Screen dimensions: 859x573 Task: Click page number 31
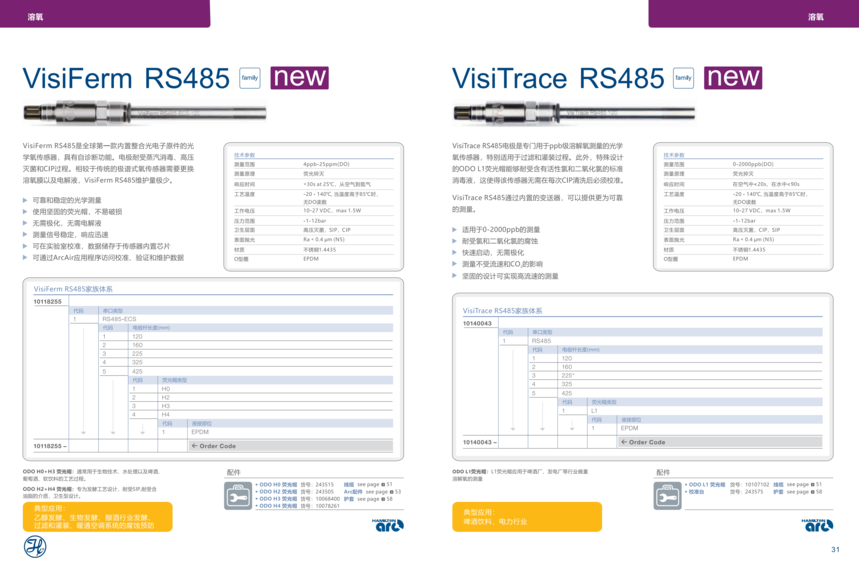click(835, 549)
